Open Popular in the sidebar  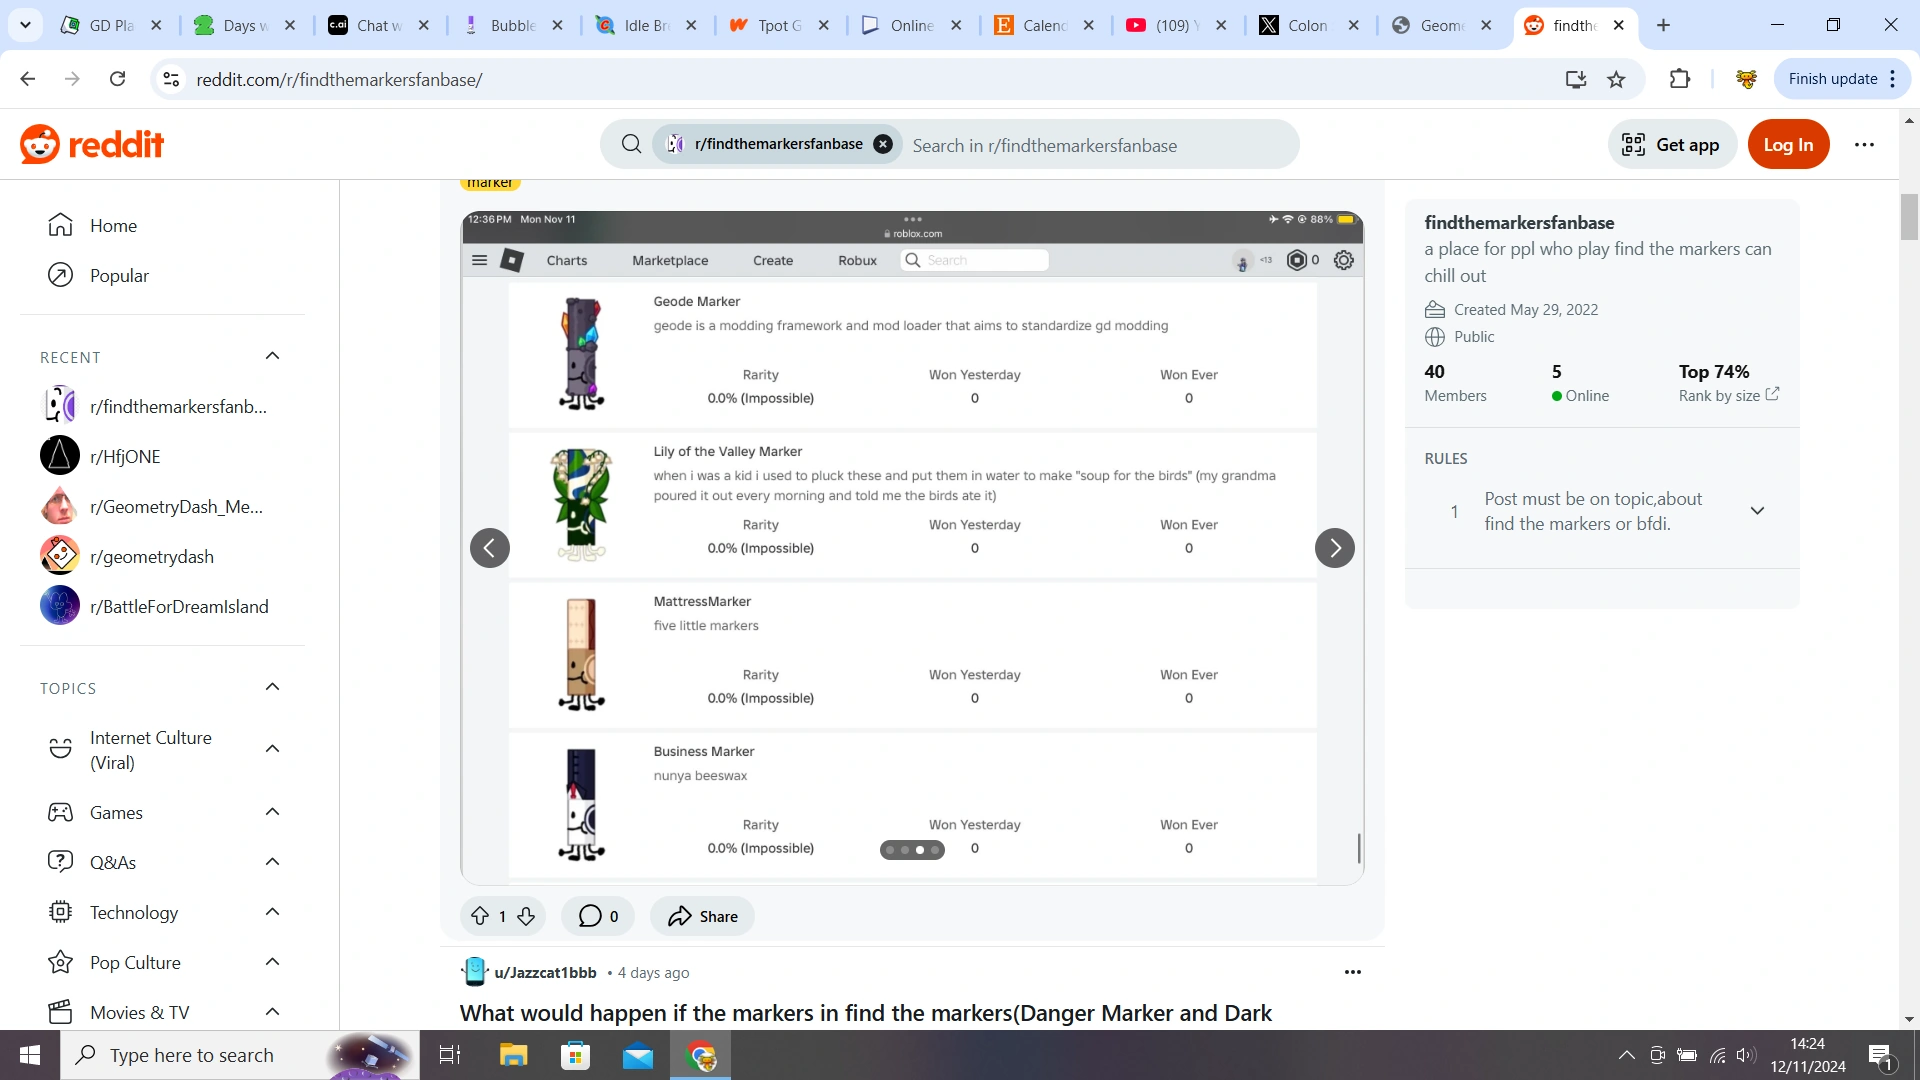119,275
